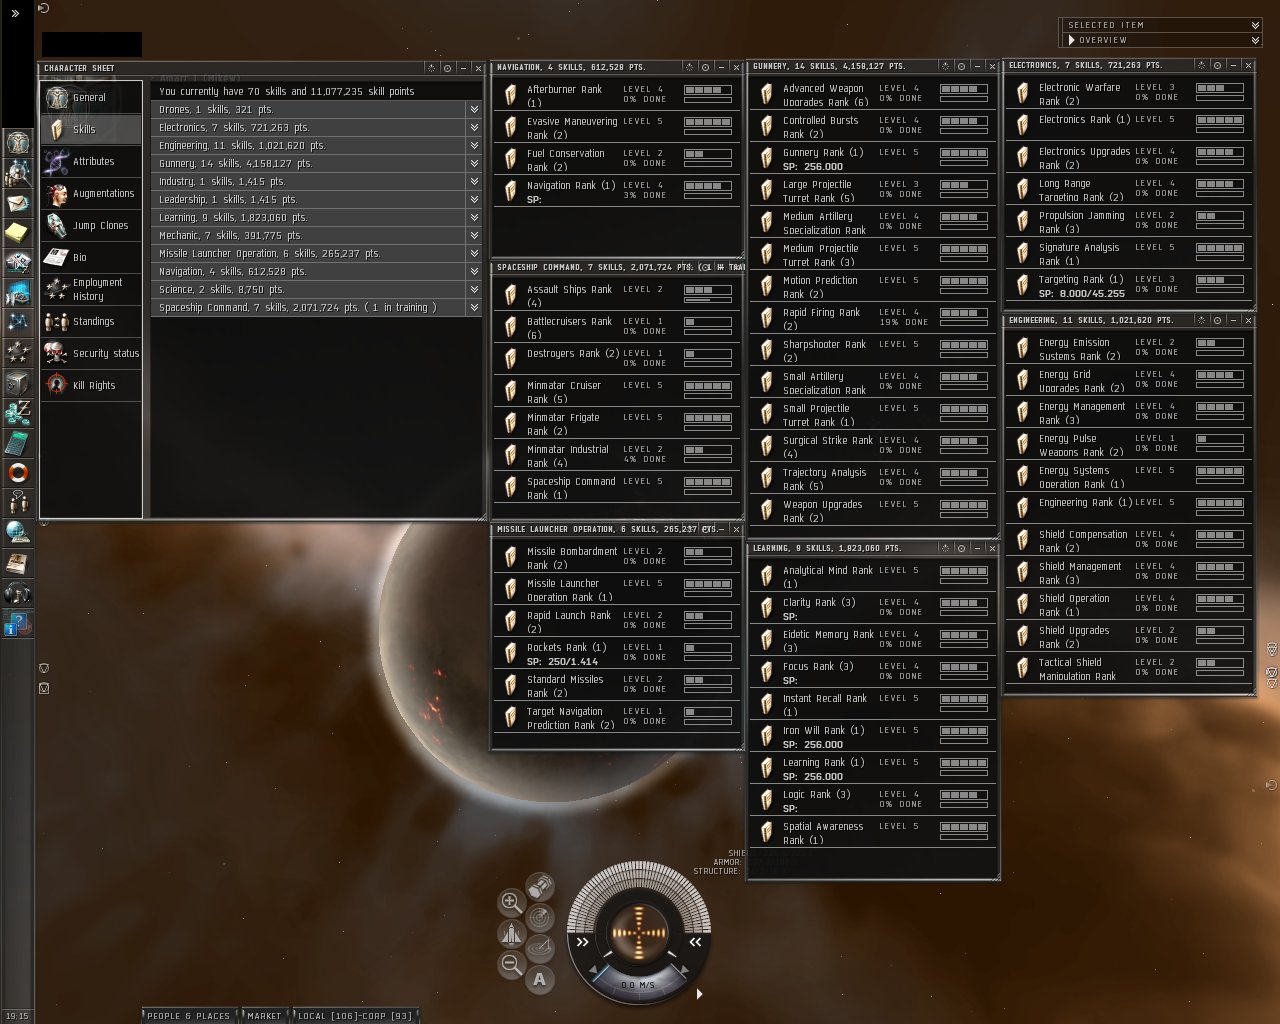Collapse the Selected Item panel chevron
1280x1024 pixels.
(x=1255, y=25)
